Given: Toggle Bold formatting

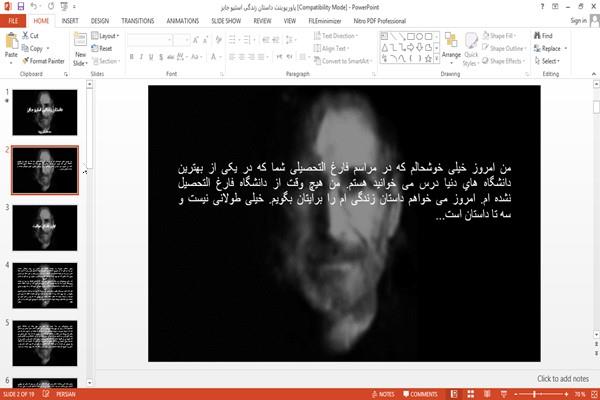Looking at the screenshot, I should [132, 57].
